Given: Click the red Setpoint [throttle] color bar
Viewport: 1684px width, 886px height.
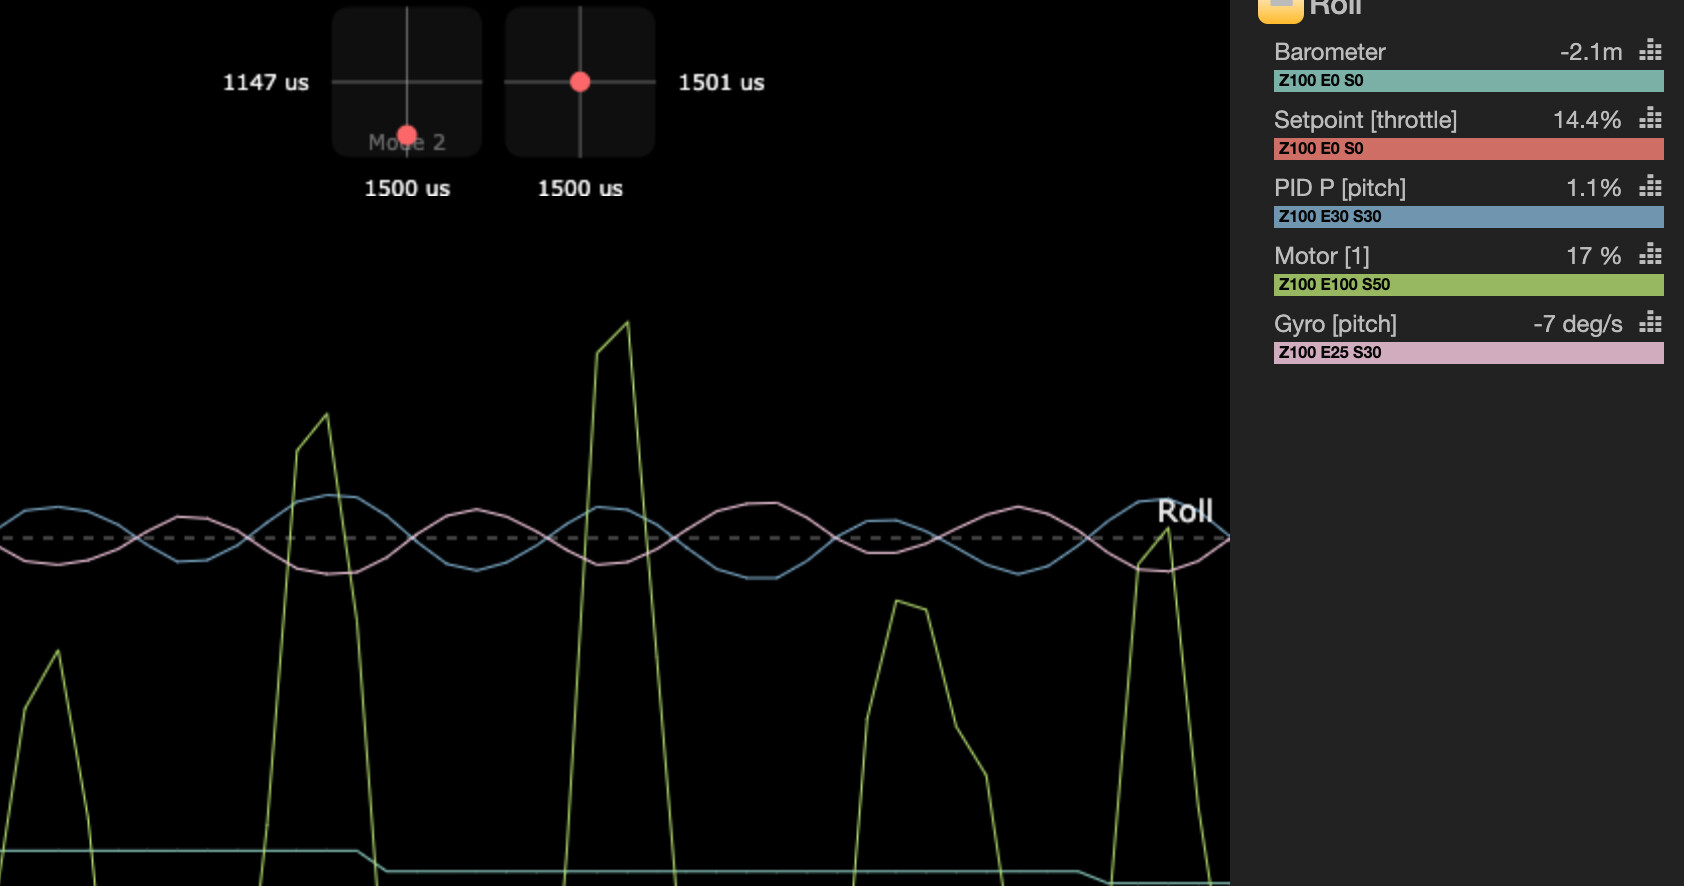Looking at the screenshot, I should pyautogui.click(x=1468, y=149).
